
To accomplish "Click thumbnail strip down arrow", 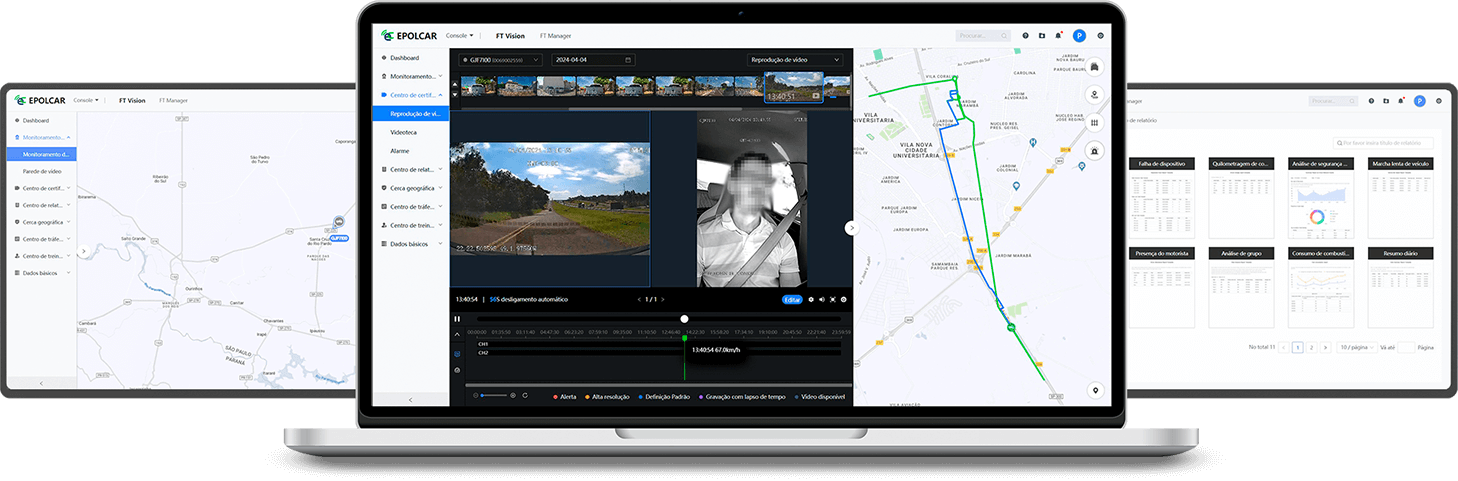I will pos(455,93).
